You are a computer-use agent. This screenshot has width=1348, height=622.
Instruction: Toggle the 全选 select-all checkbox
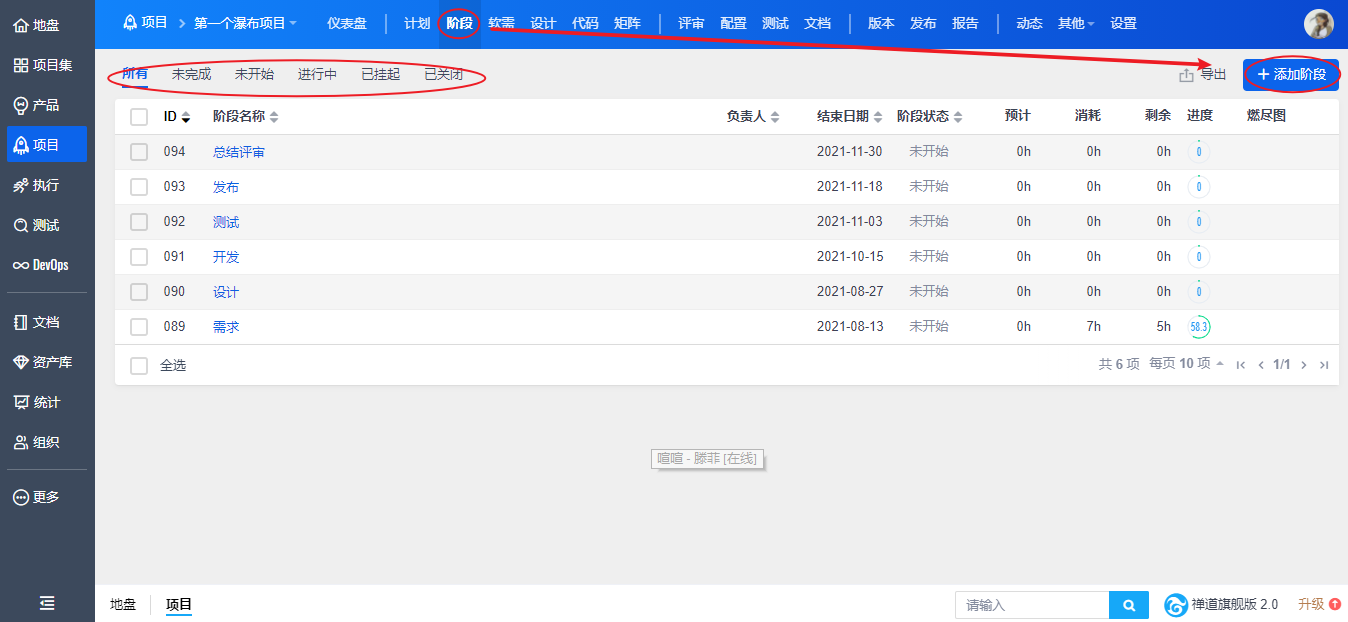click(139, 366)
